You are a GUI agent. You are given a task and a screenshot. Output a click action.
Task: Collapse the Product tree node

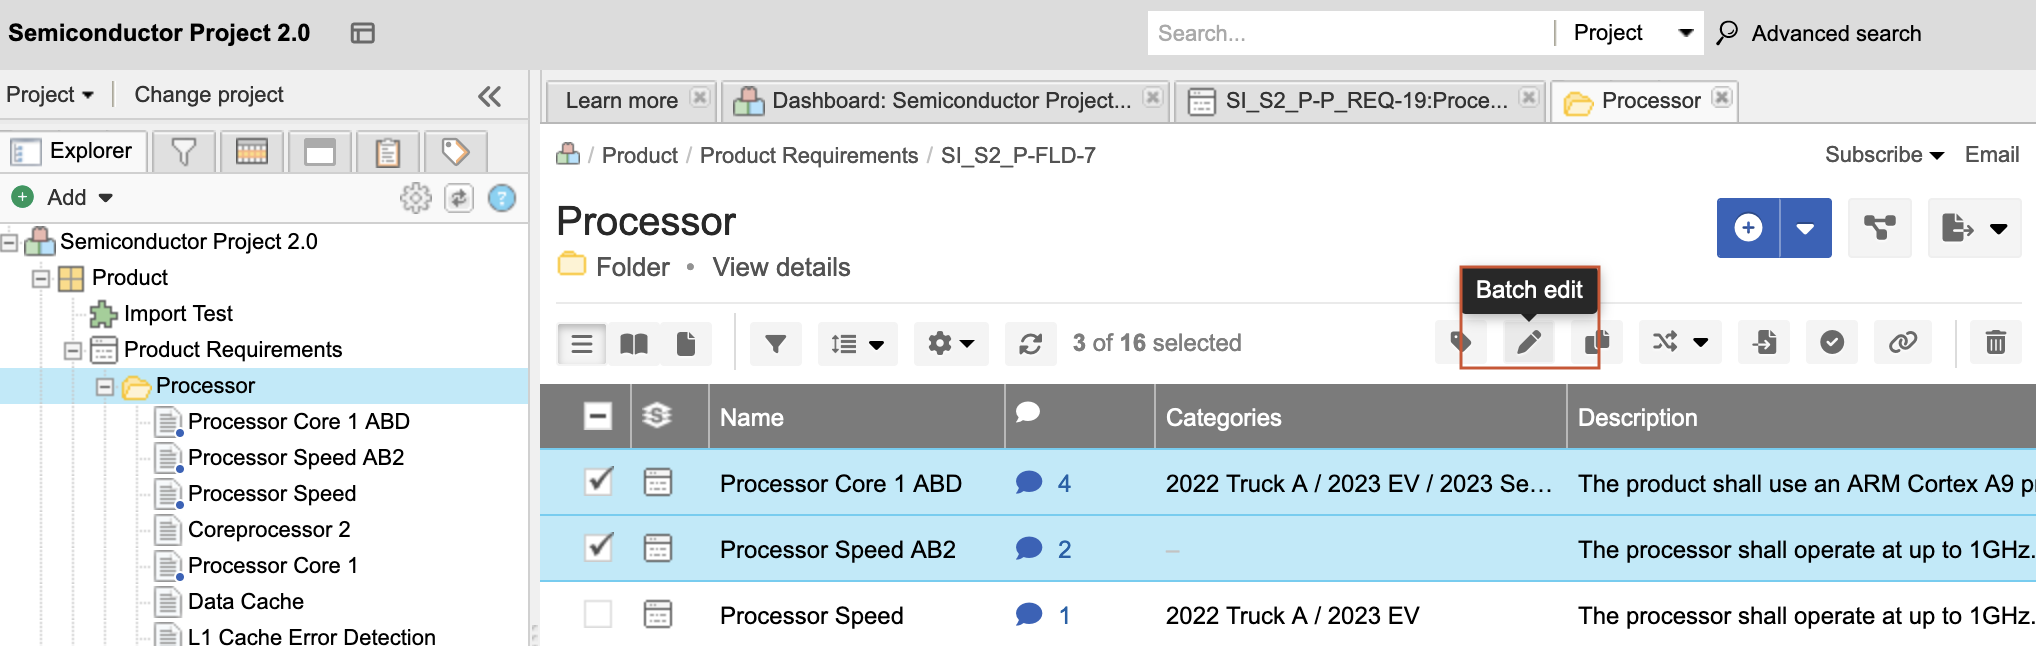pyautogui.click(x=41, y=278)
